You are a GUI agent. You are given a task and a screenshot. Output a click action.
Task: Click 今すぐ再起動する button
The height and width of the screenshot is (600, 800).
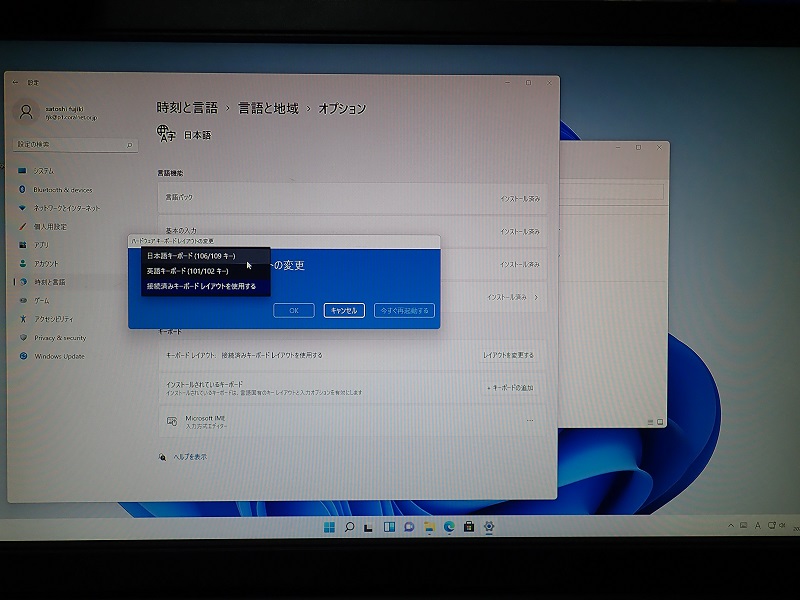click(404, 310)
